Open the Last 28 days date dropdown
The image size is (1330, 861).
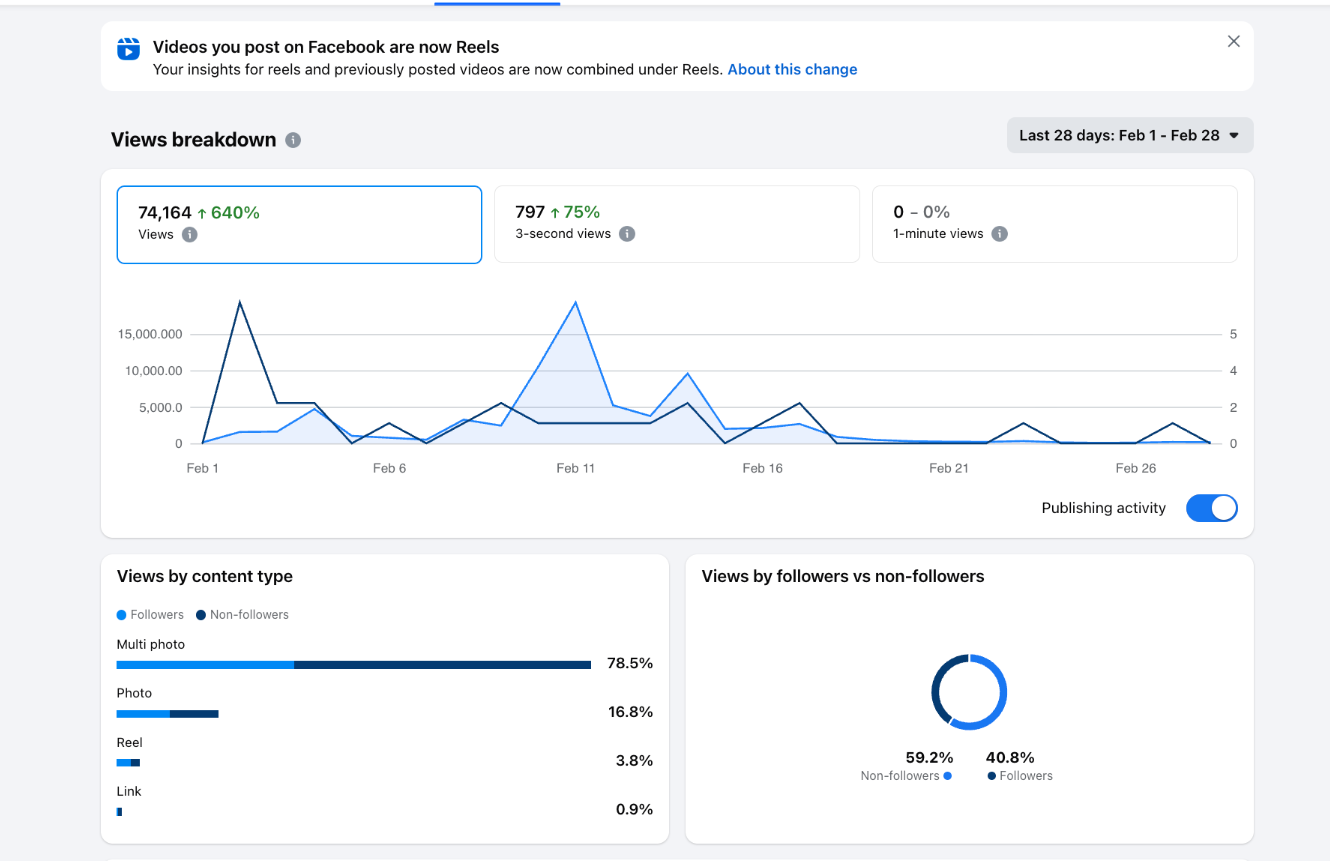click(x=1129, y=135)
